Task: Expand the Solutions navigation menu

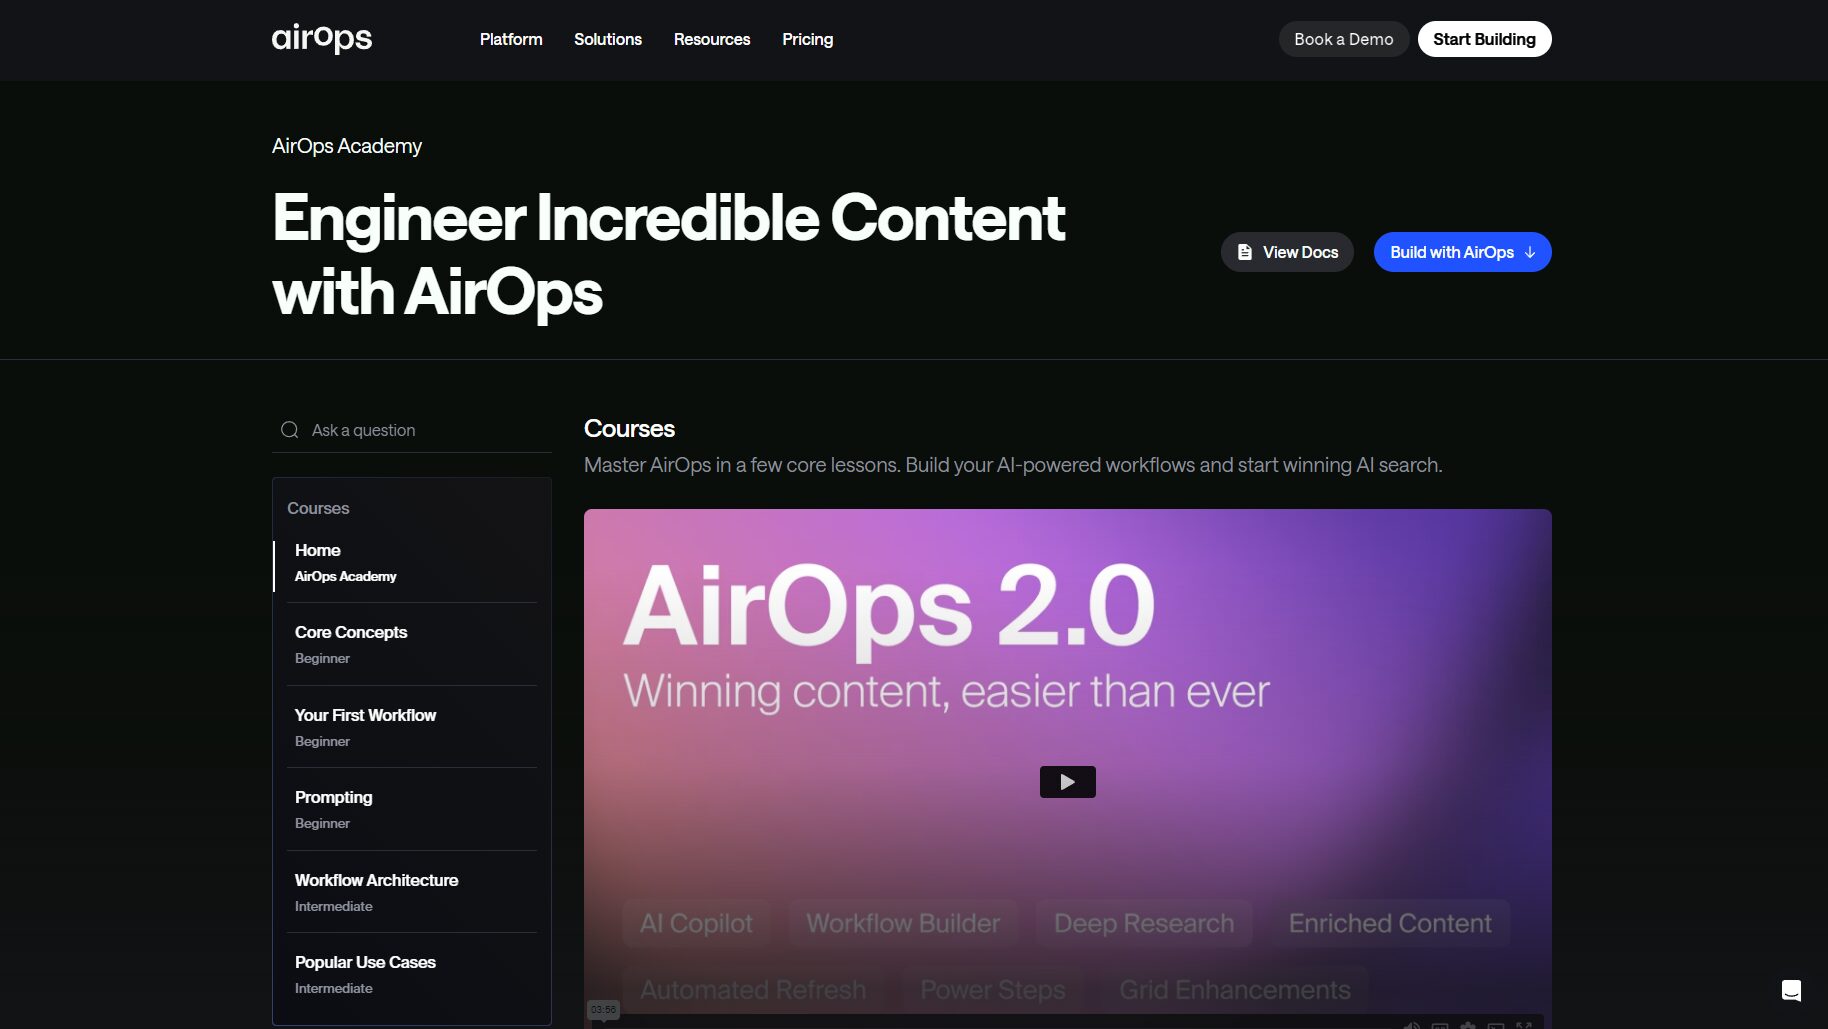Action: pos(607,39)
